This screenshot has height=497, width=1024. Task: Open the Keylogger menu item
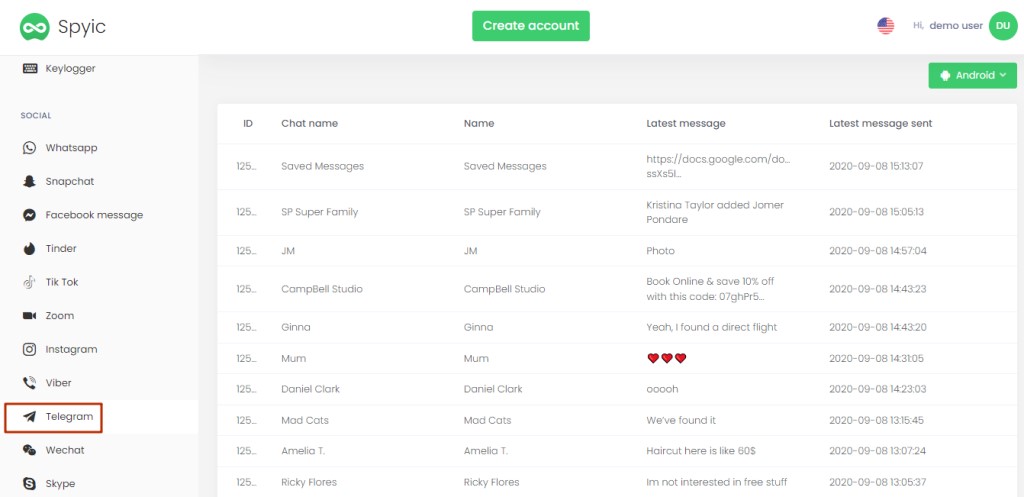(71, 68)
